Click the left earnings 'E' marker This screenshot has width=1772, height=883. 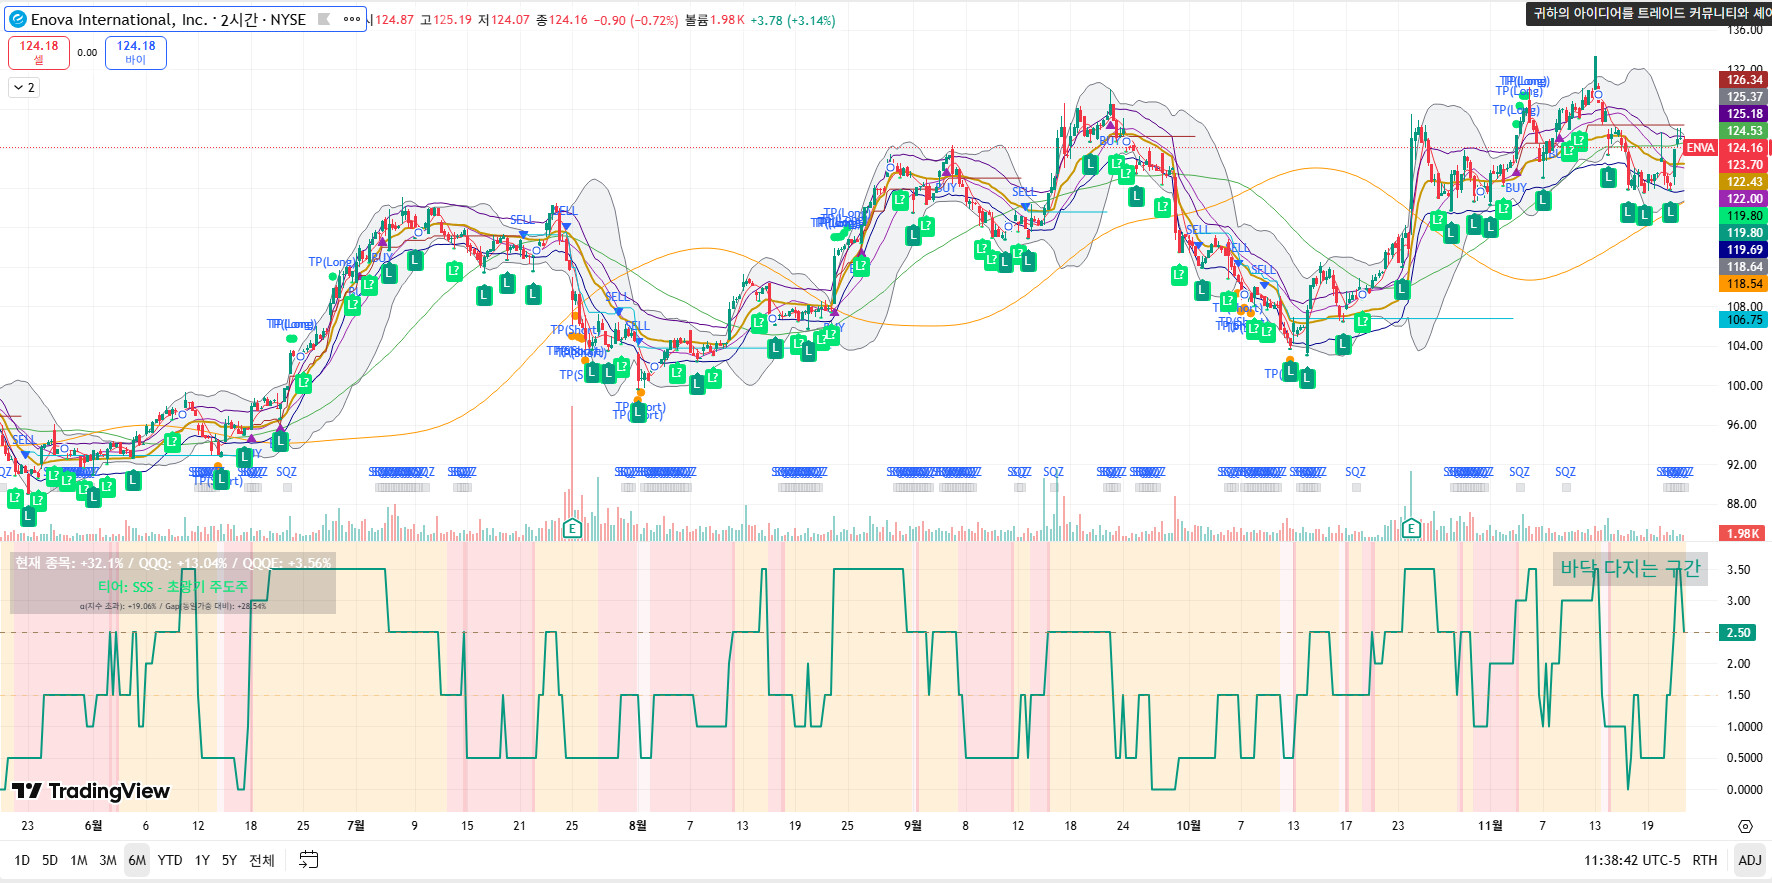572,528
